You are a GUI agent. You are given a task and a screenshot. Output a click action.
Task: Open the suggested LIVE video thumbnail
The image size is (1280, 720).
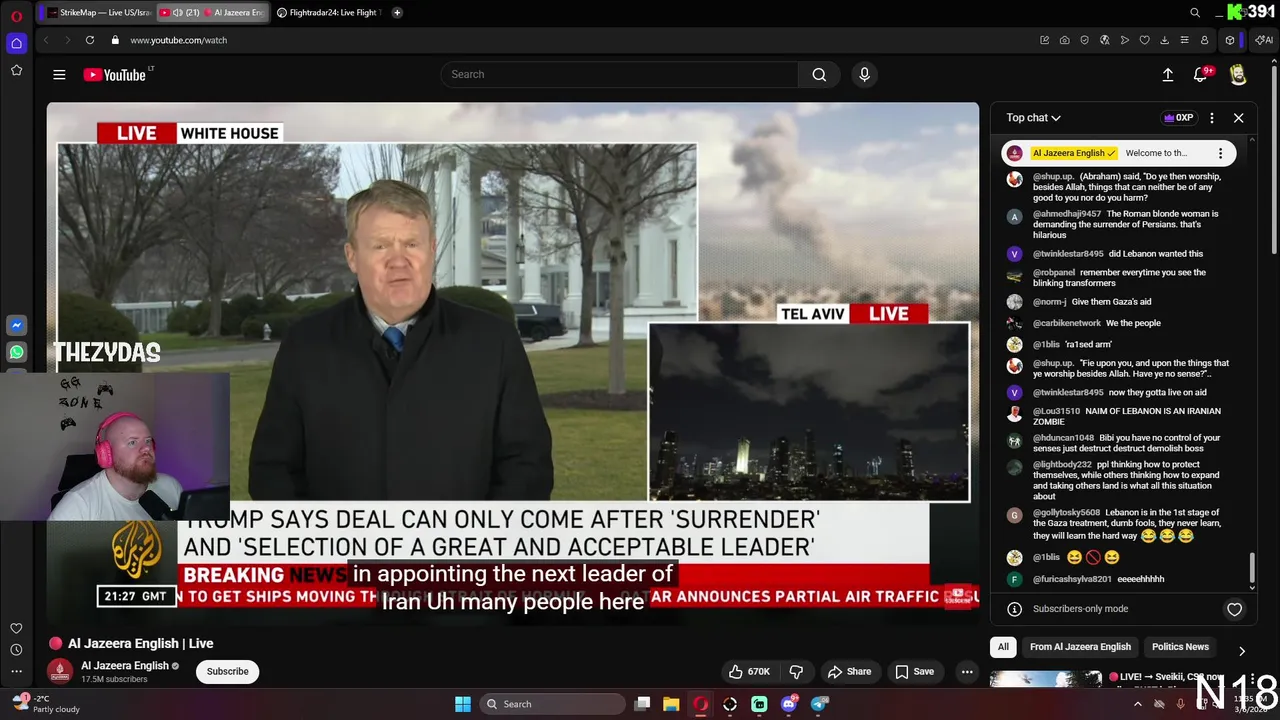pos(1045,679)
